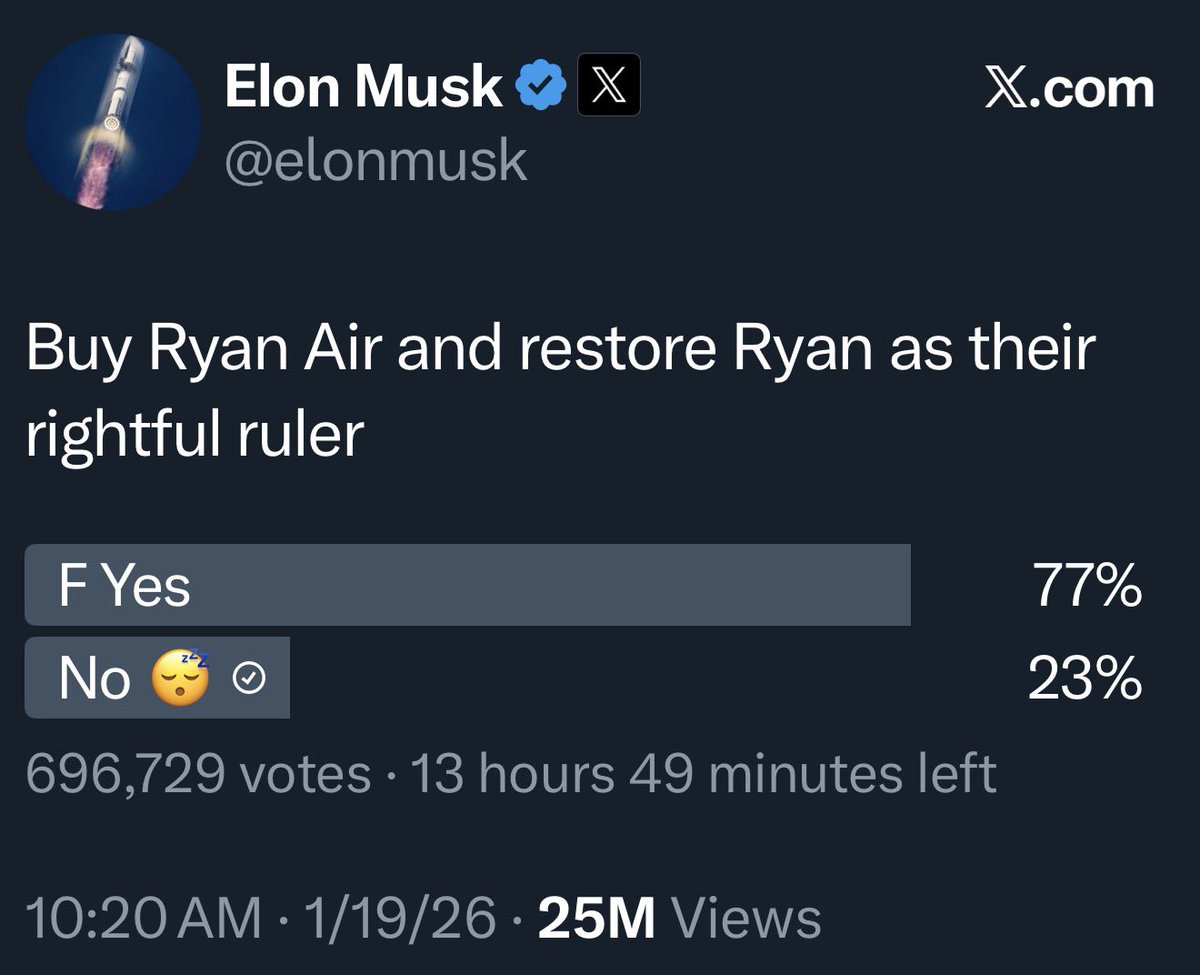Click the 696,729 votes count
The height and width of the screenshot is (975, 1200).
(x=197, y=773)
